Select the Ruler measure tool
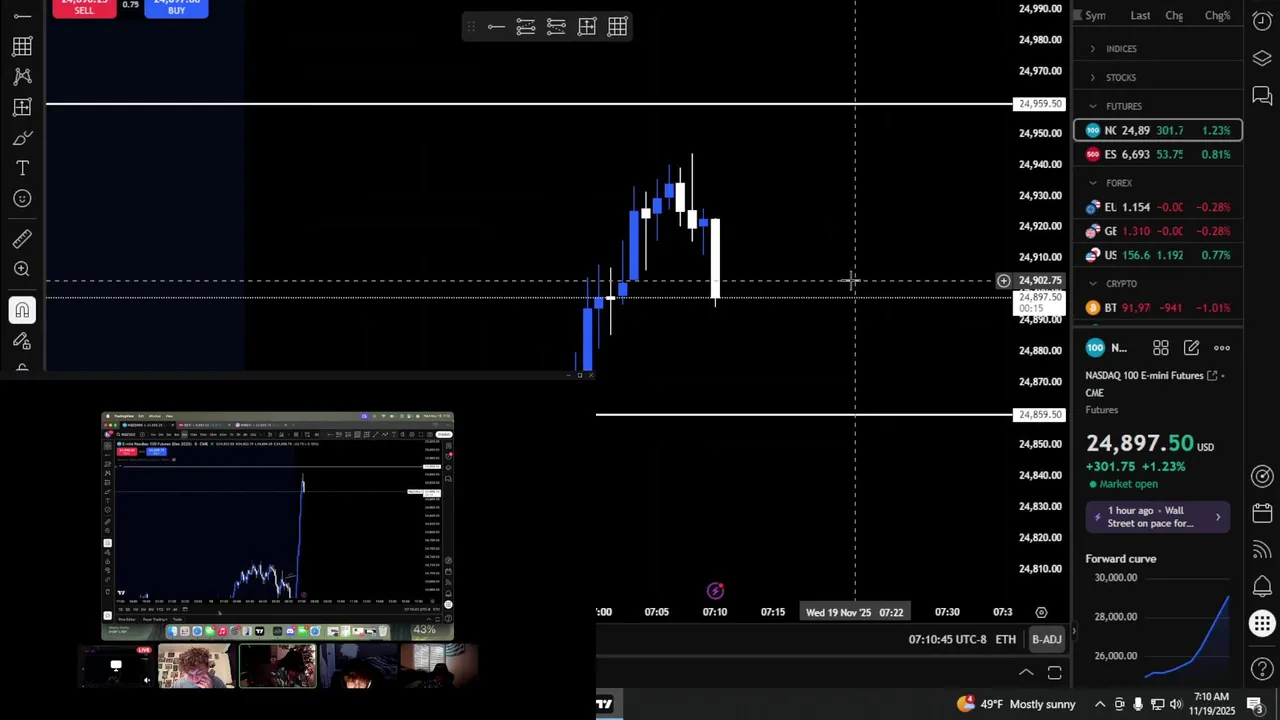The image size is (1280, 720). coord(22,239)
